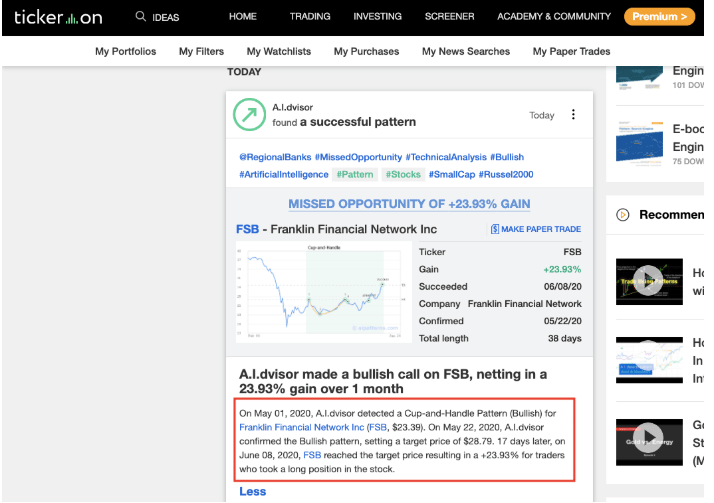Click the #Pattern hashtag tag

[355, 174]
